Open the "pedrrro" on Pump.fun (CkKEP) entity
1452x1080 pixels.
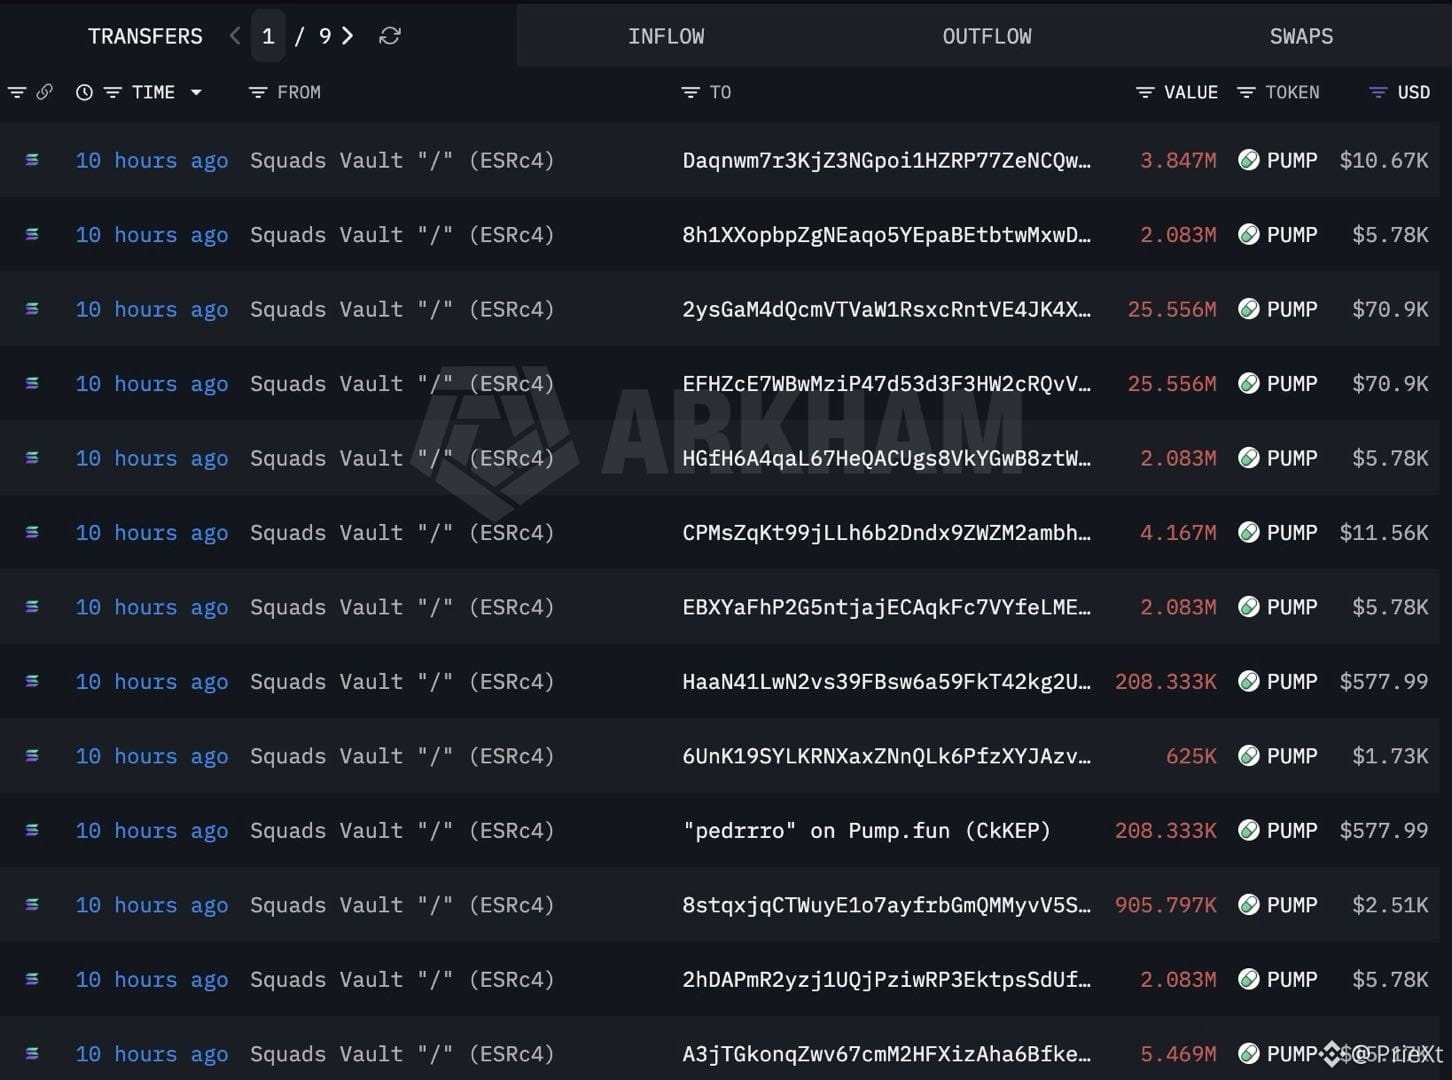pyautogui.click(x=867, y=831)
